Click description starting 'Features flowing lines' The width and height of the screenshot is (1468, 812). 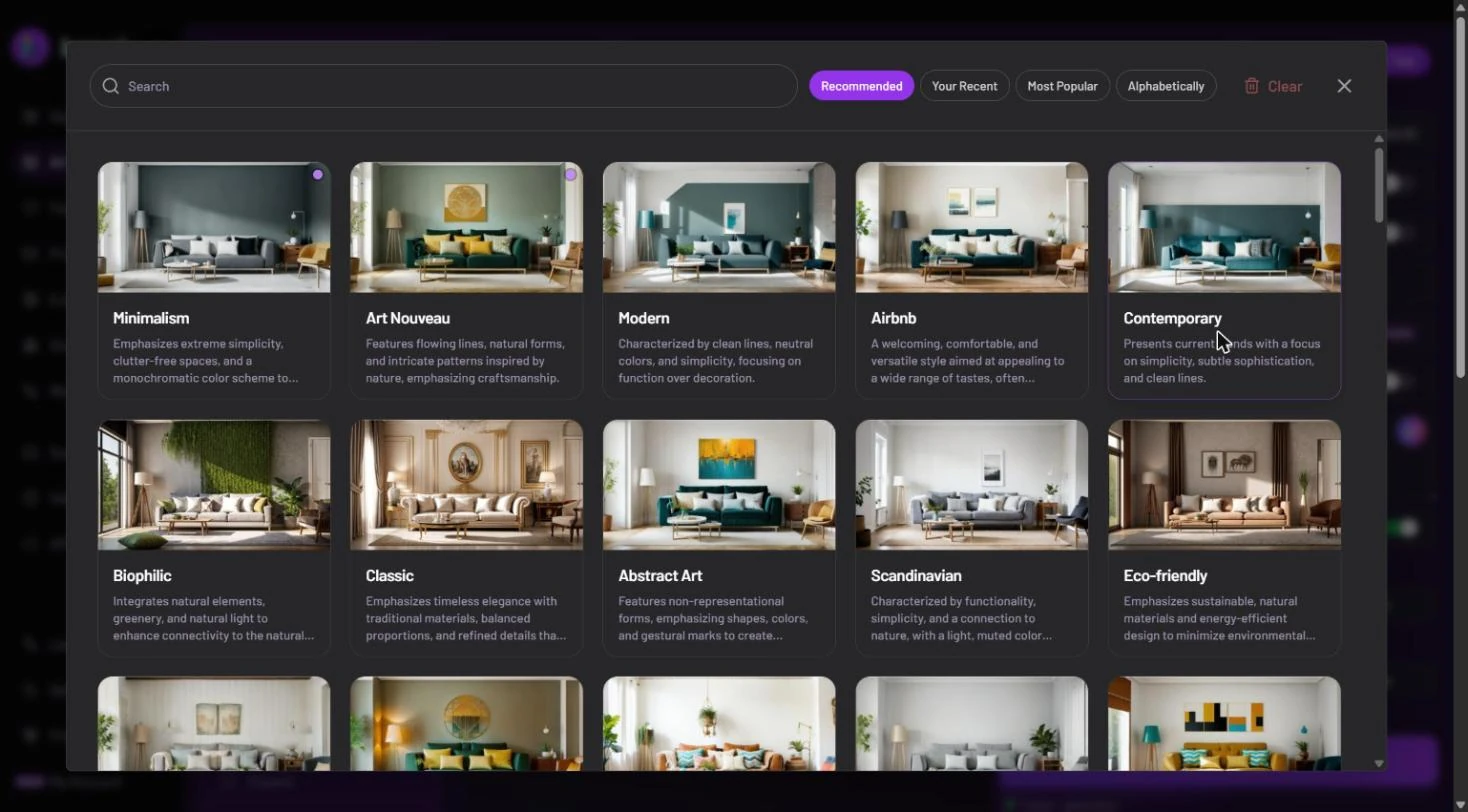(x=465, y=361)
